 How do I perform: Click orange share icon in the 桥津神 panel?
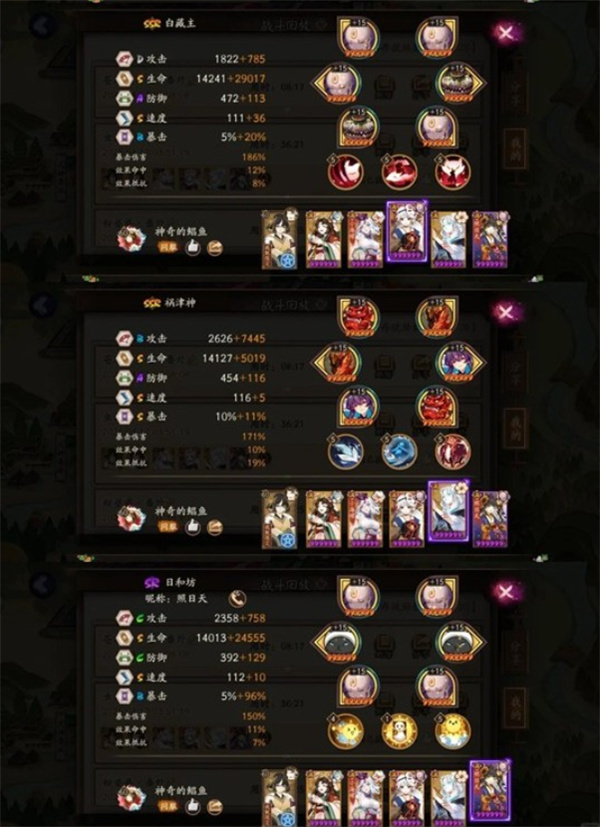tap(215, 527)
